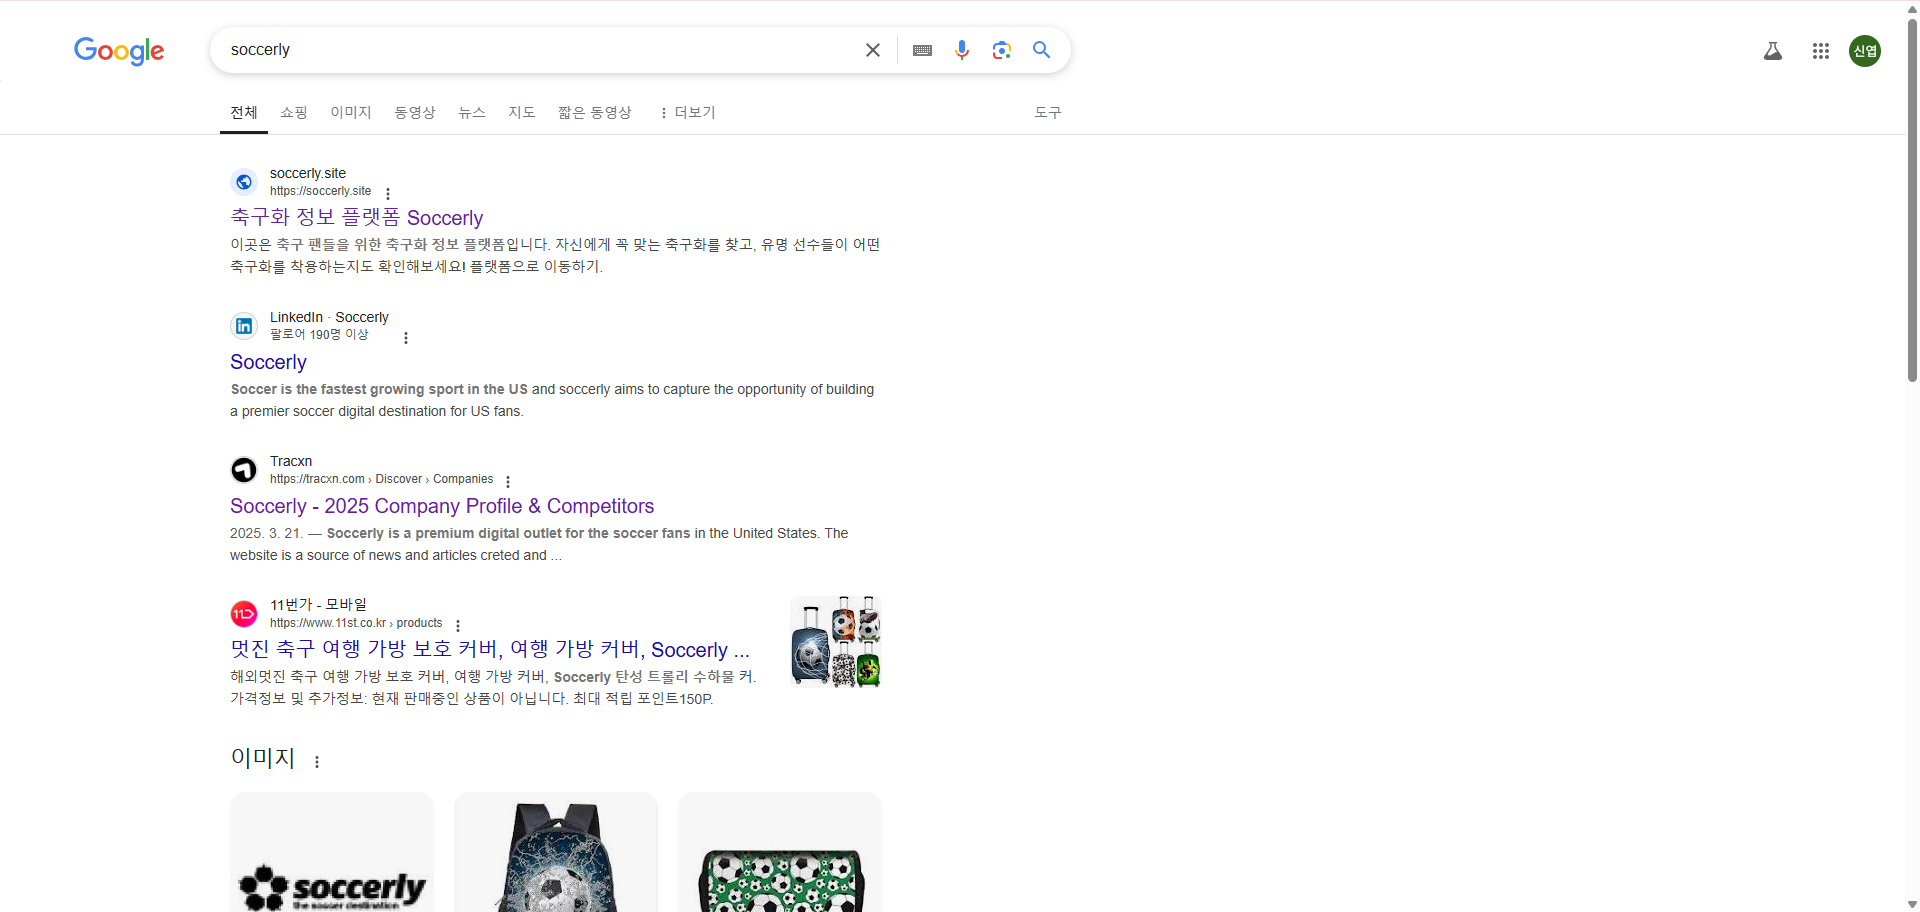Click the '11번가 - 모바일' site name
Image resolution: width=1920 pixels, height=912 pixels.
point(318,605)
